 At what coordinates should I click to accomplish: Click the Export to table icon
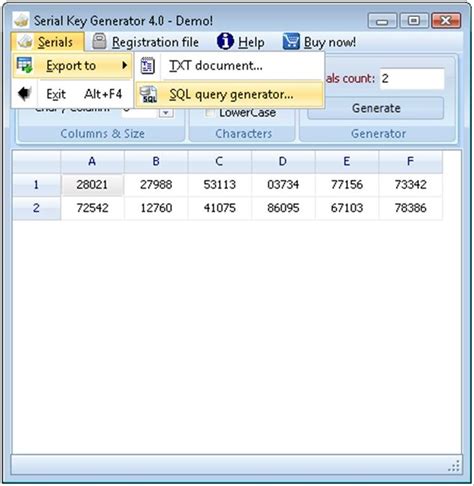pyautogui.click(x=25, y=65)
